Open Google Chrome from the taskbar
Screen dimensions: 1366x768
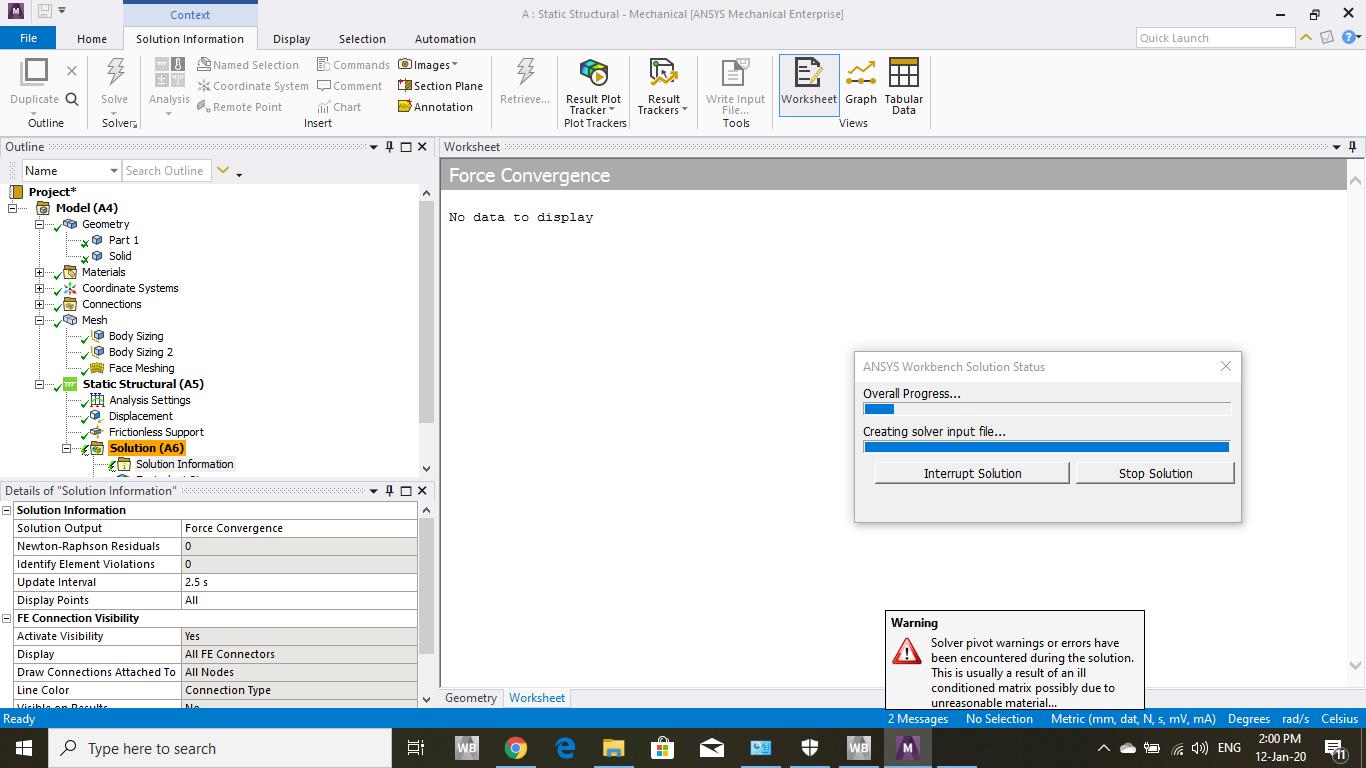[515, 748]
